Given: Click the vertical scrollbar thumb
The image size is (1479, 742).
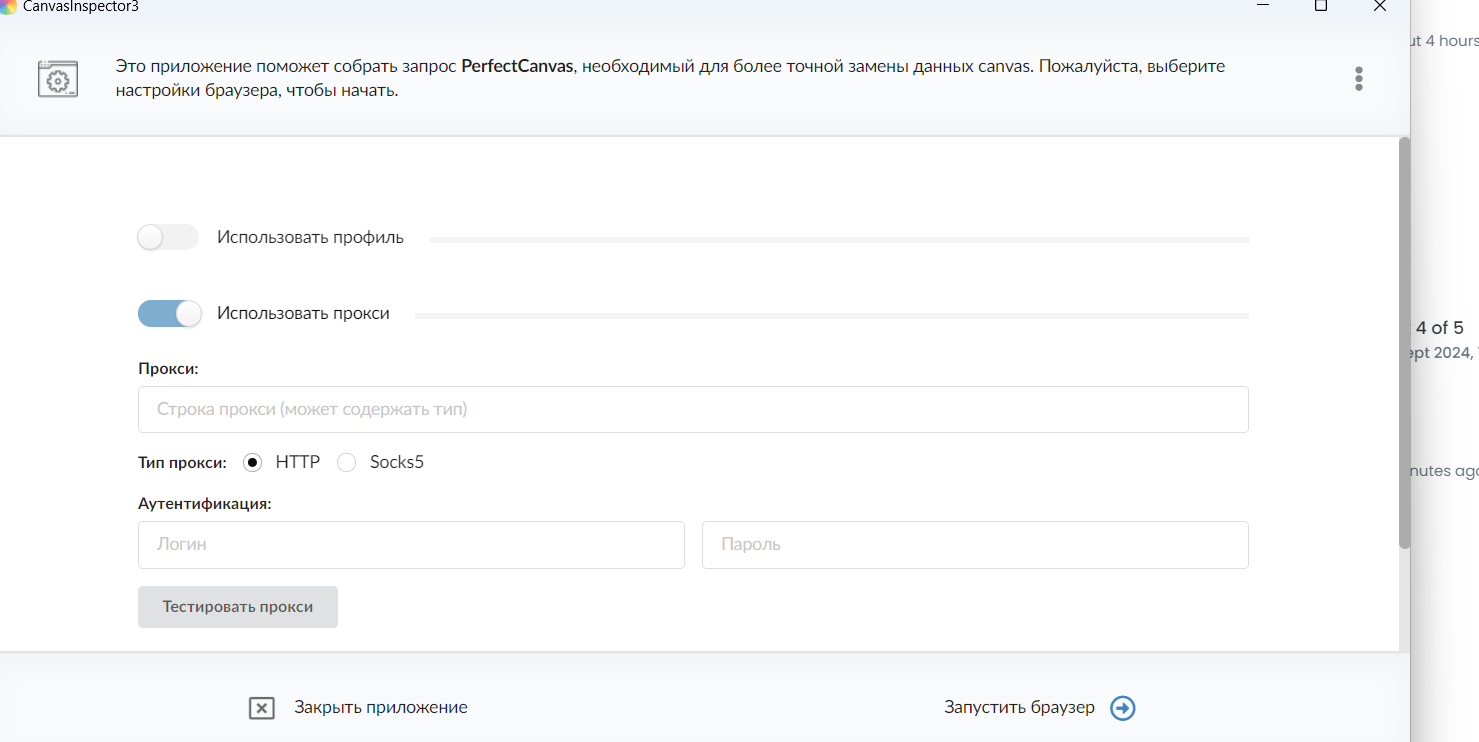Looking at the screenshot, I should tap(1404, 342).
